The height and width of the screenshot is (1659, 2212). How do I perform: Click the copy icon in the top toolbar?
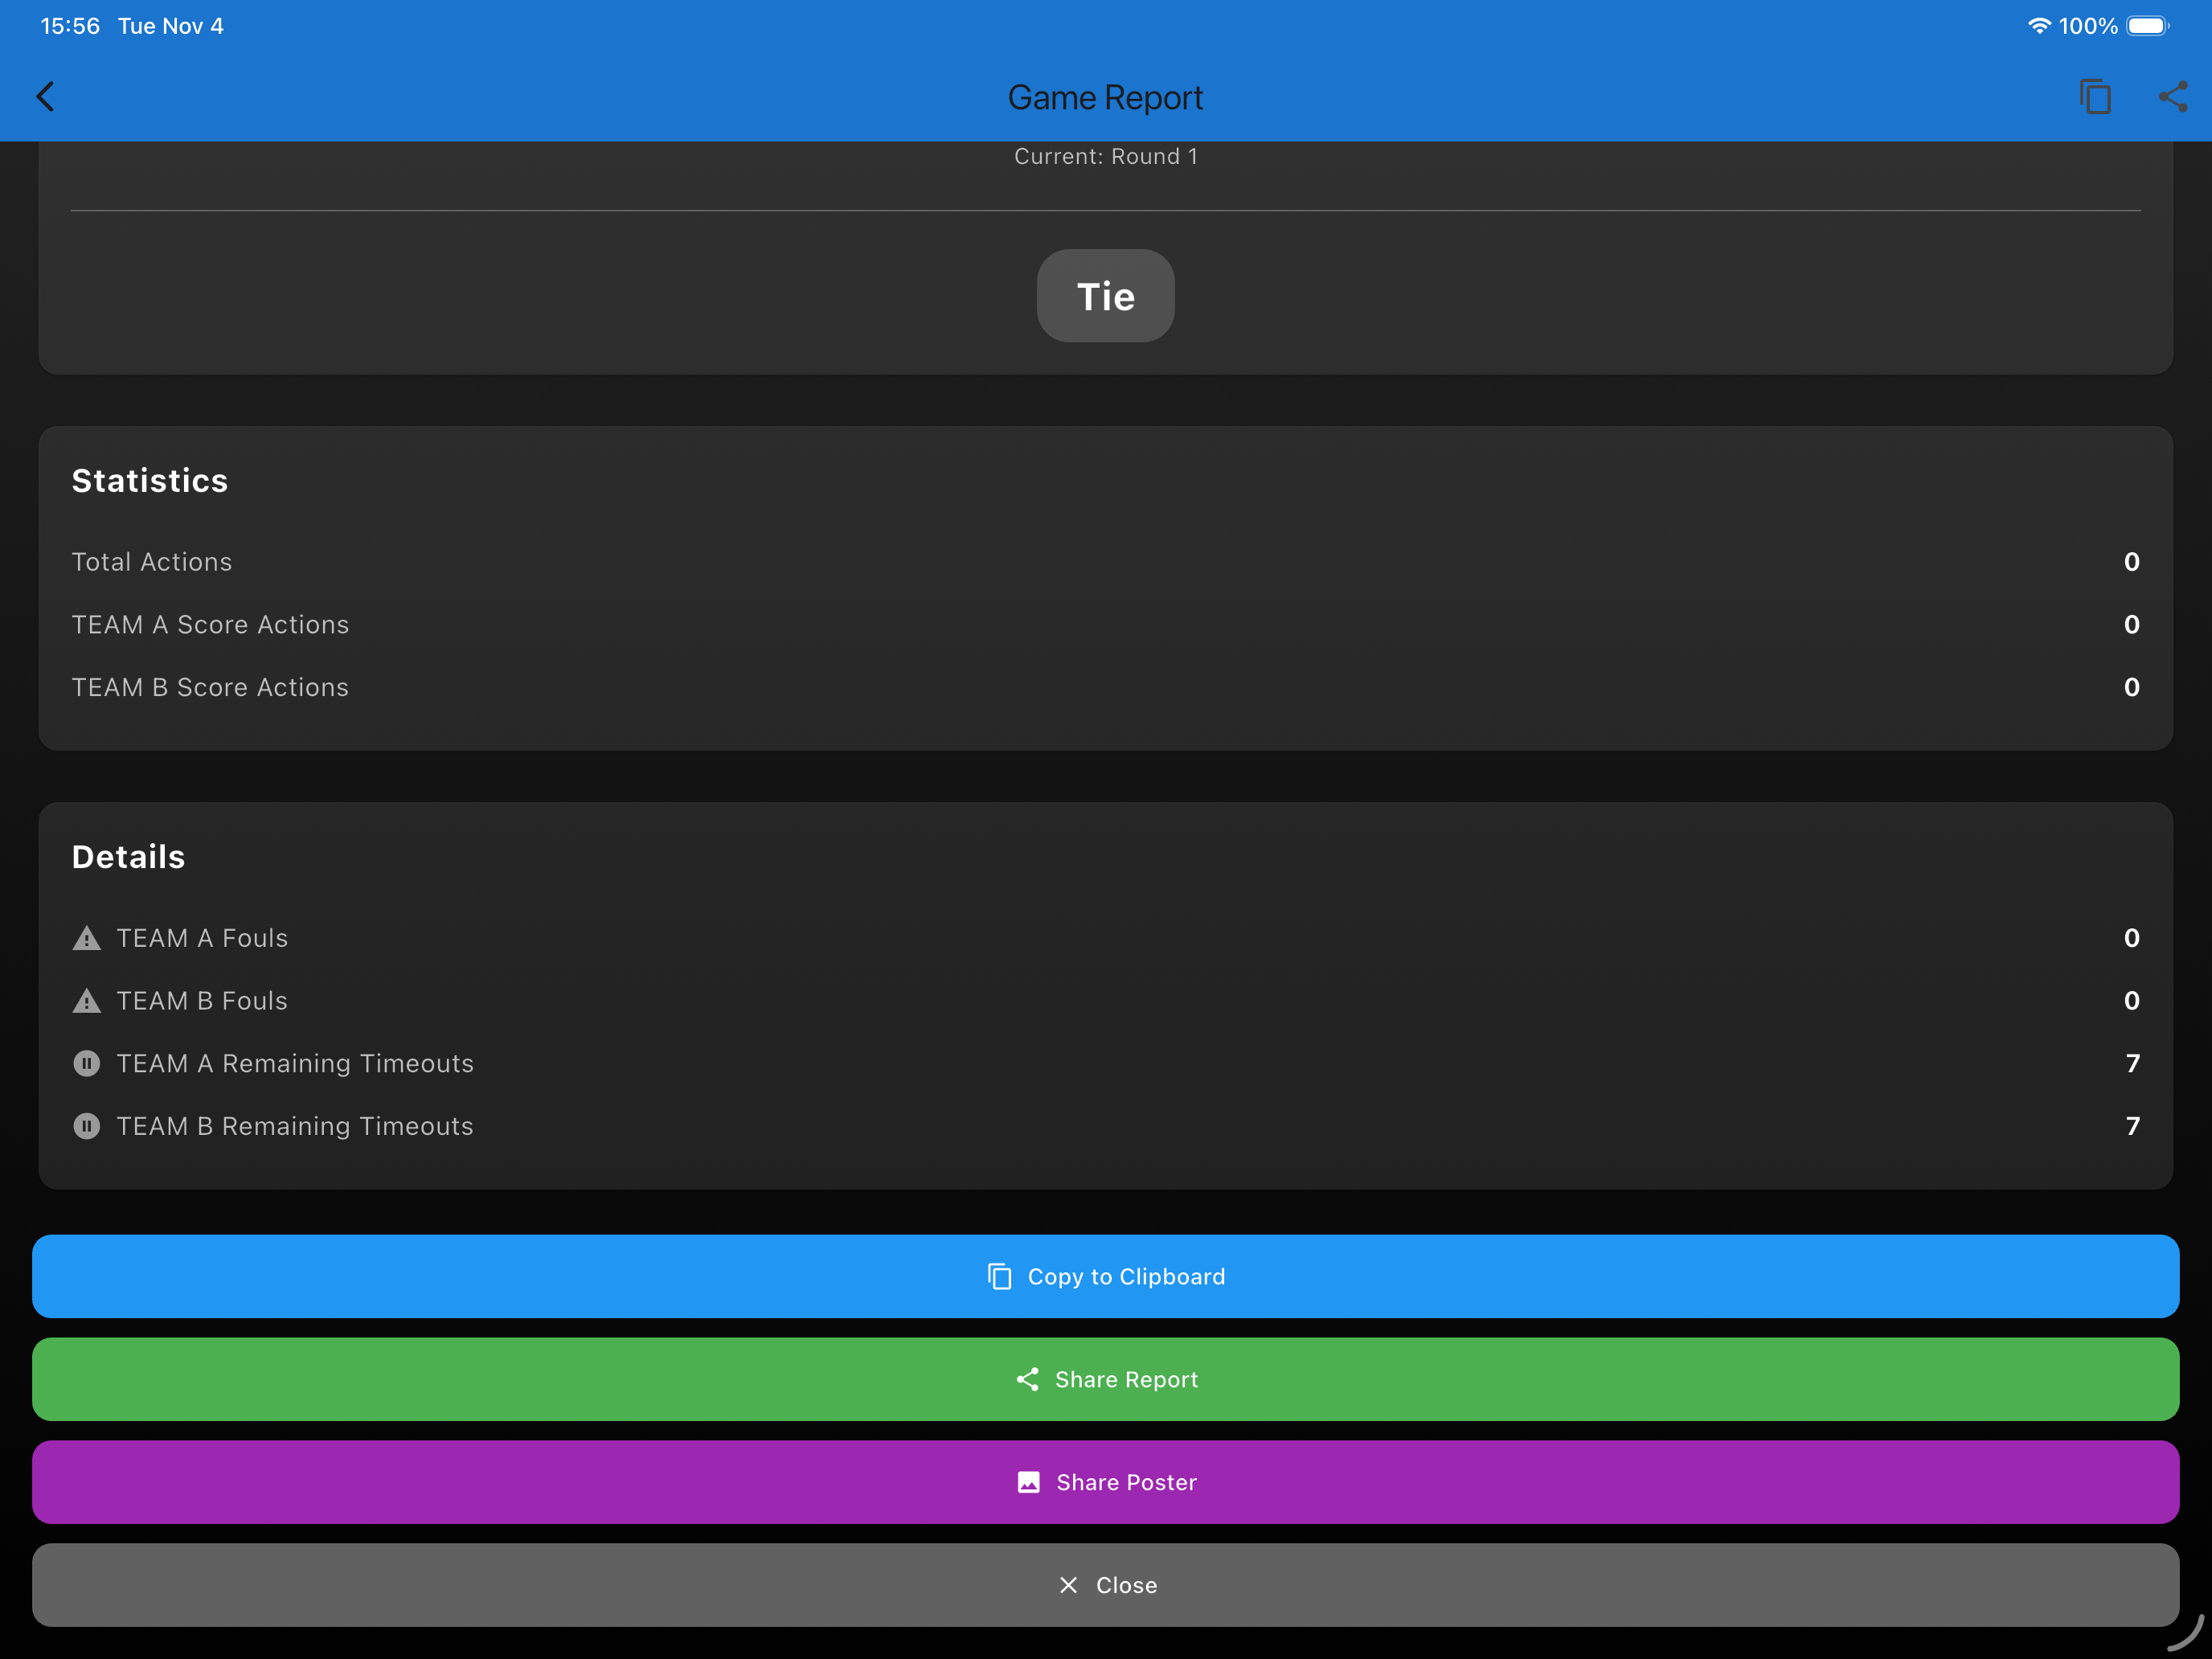[x=2095, y=96]
